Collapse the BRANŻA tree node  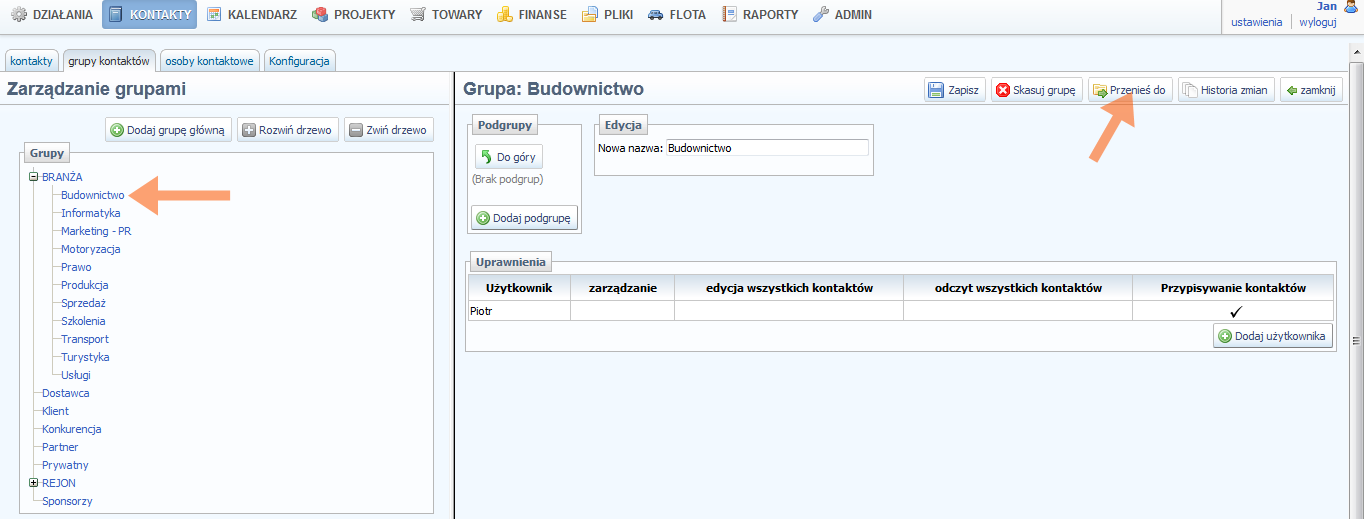[x=34, y=177]
